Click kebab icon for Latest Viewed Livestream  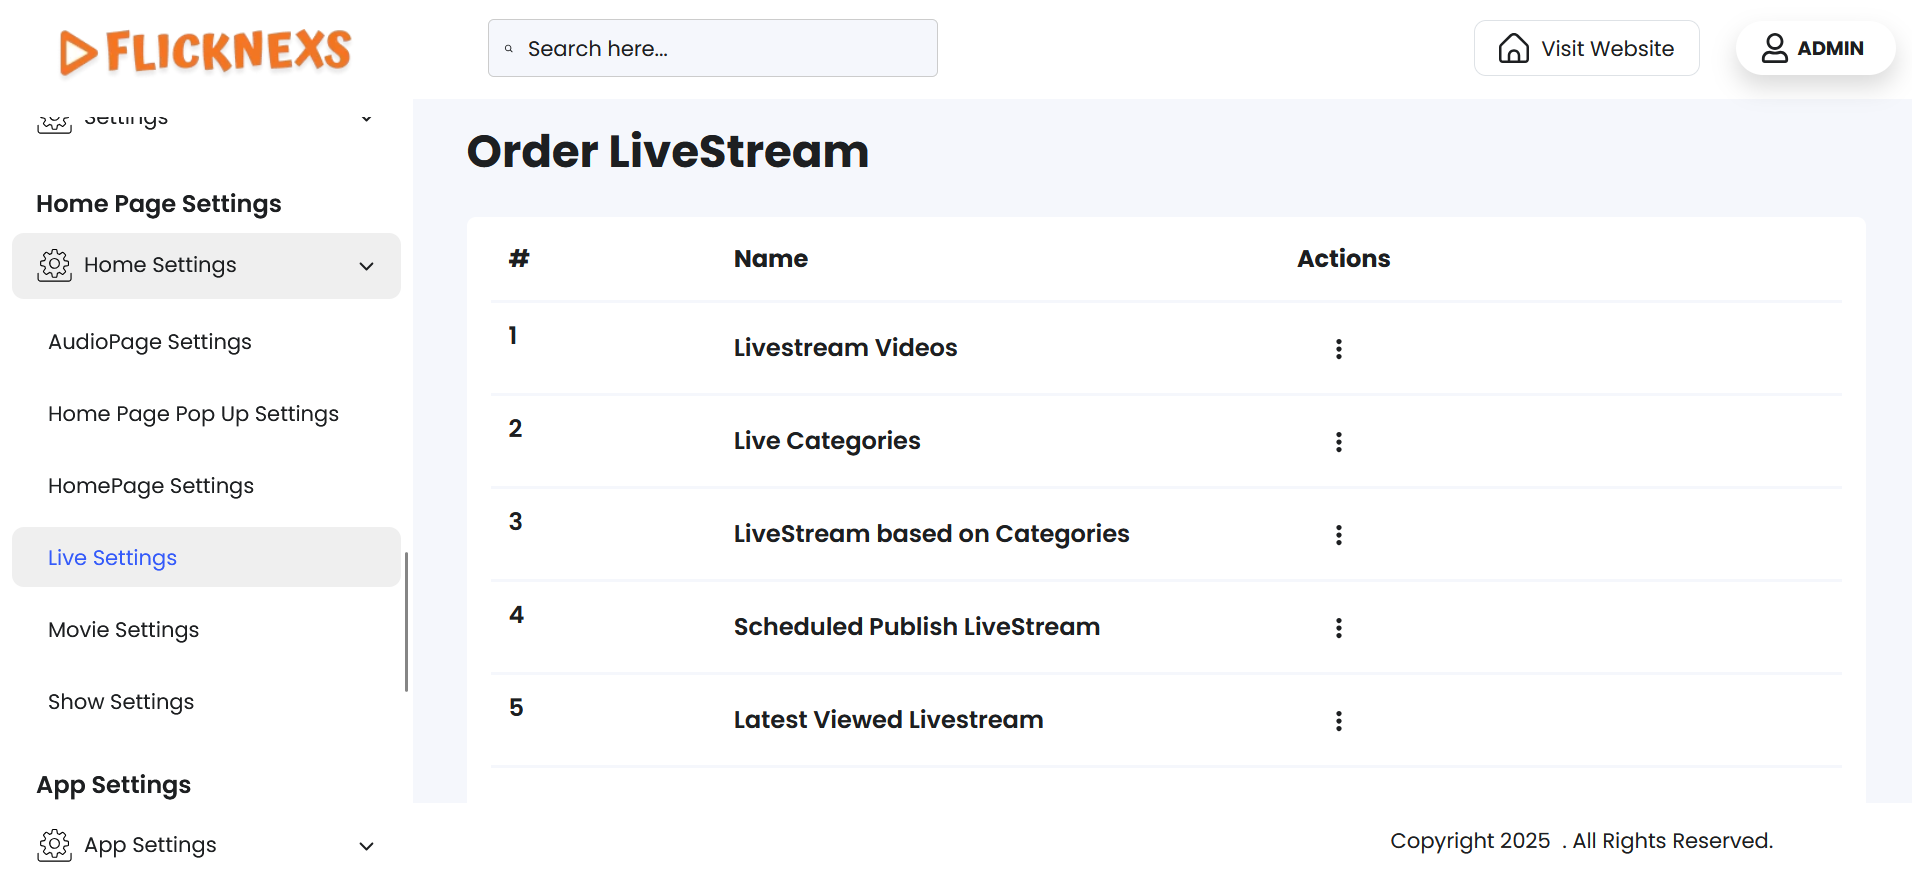(1338, 721)
